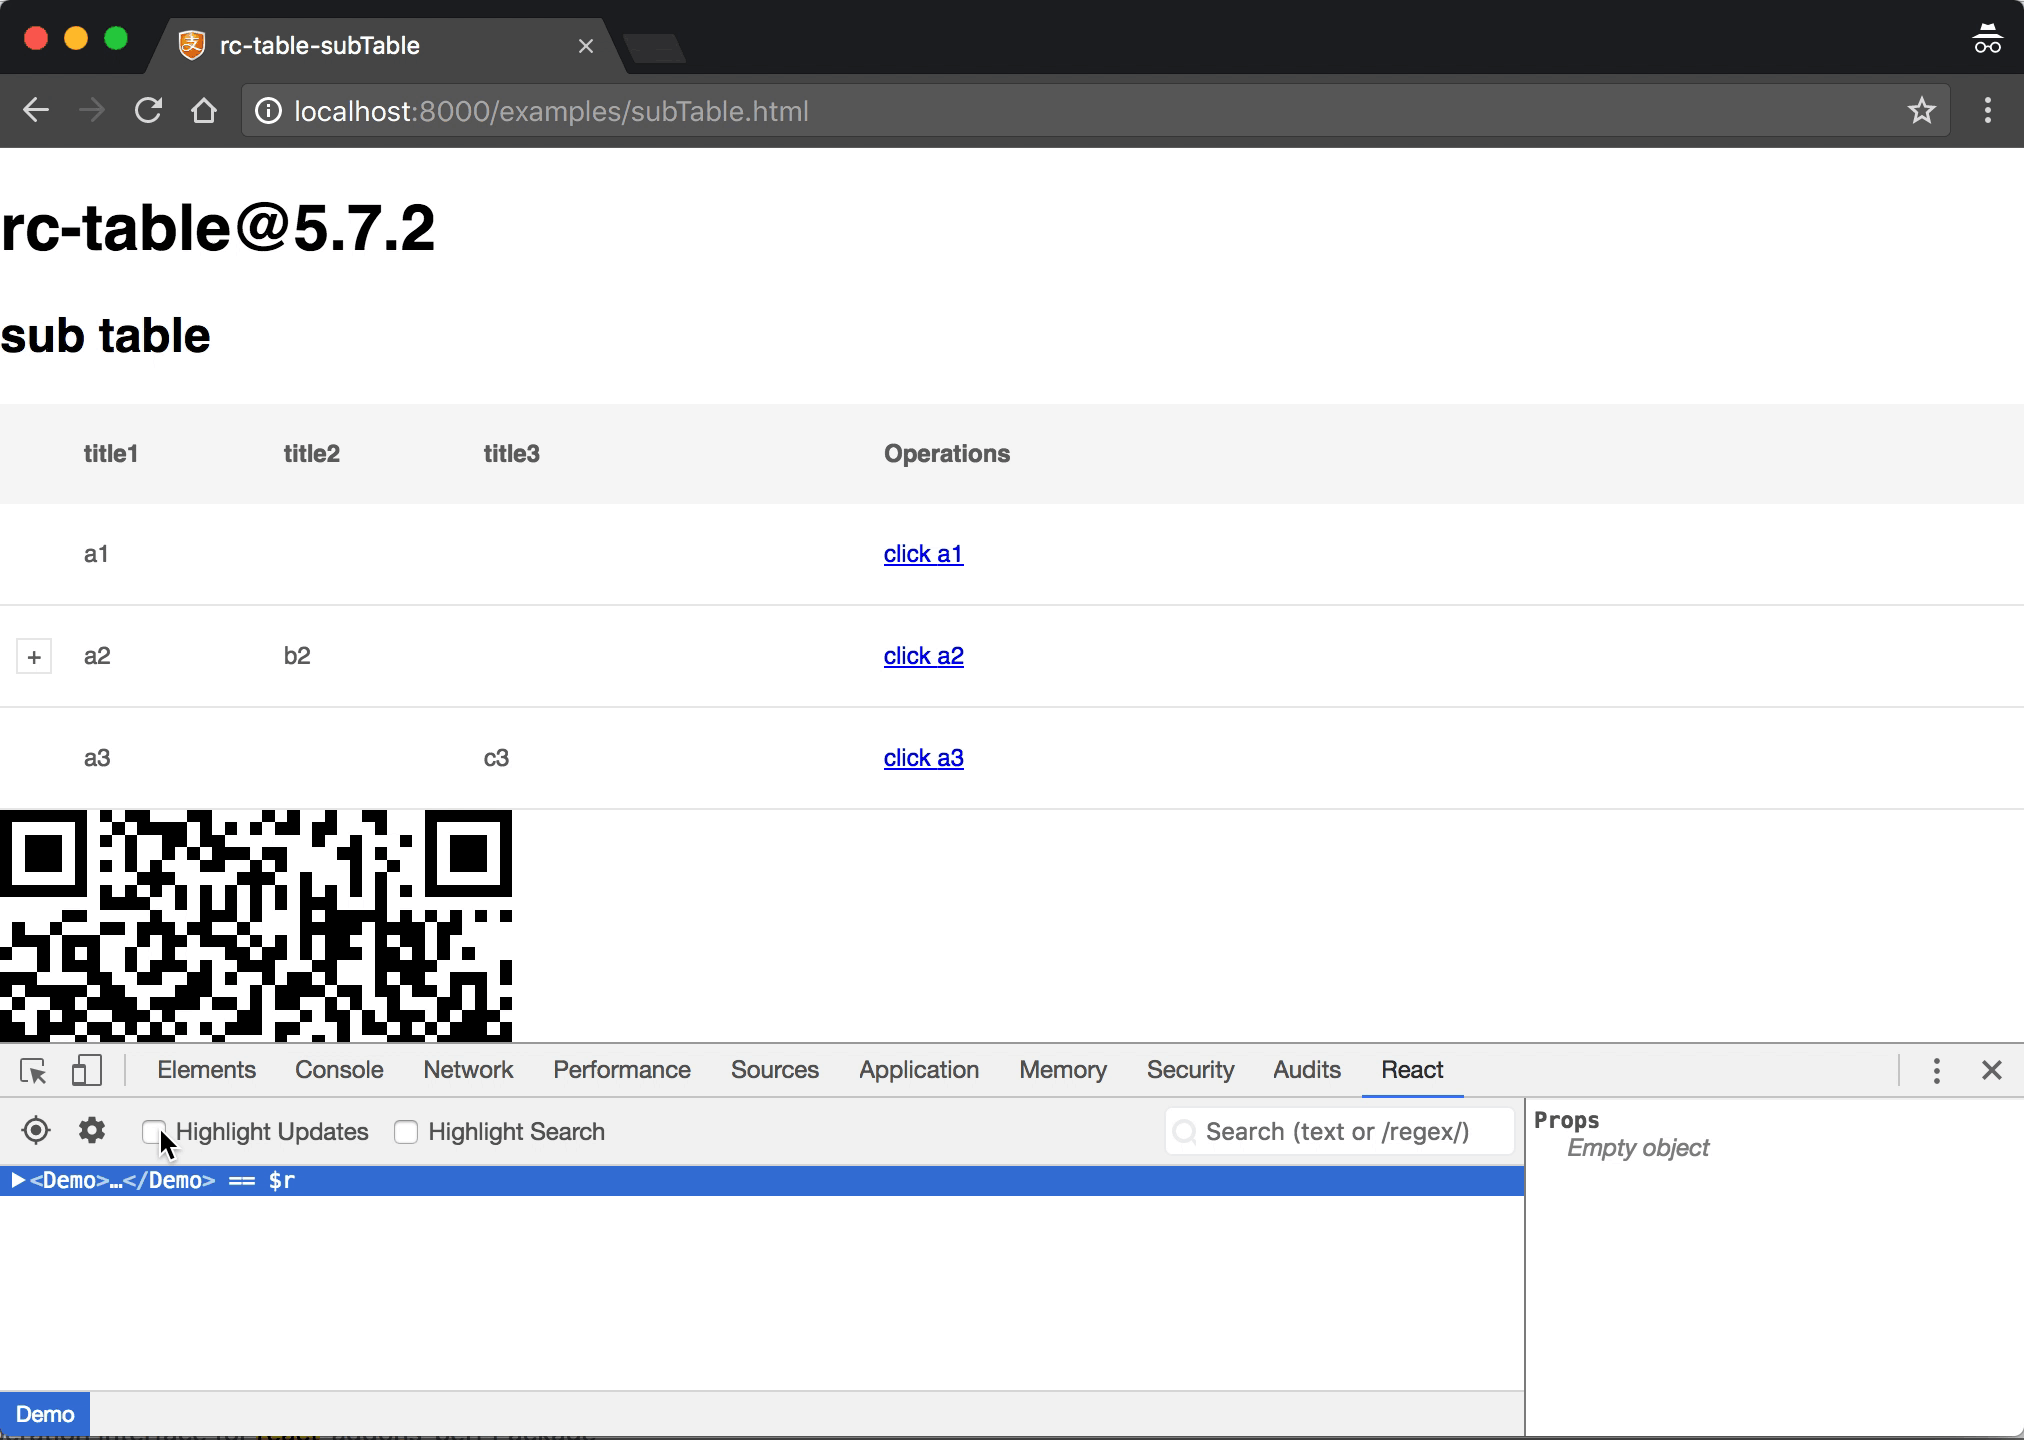Switch to the Console tab

pyautogui.click(x=339, y=1070)
